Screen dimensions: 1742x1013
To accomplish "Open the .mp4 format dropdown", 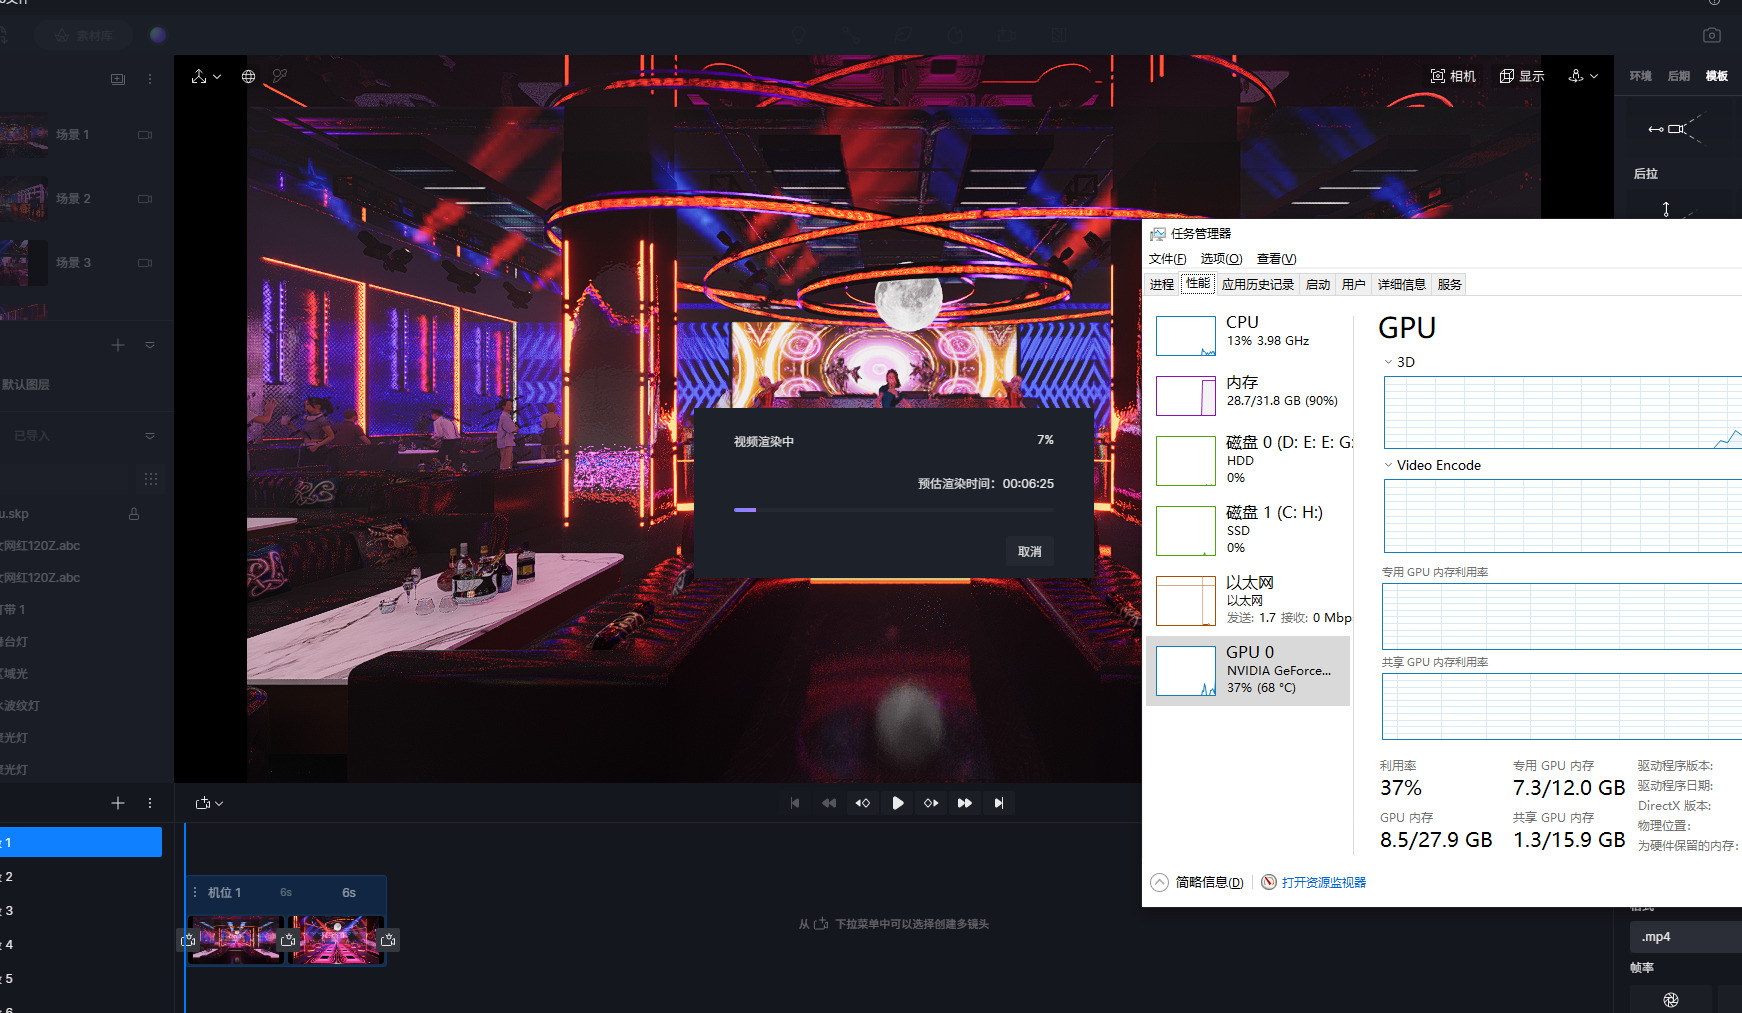I will pos(1686,937).
